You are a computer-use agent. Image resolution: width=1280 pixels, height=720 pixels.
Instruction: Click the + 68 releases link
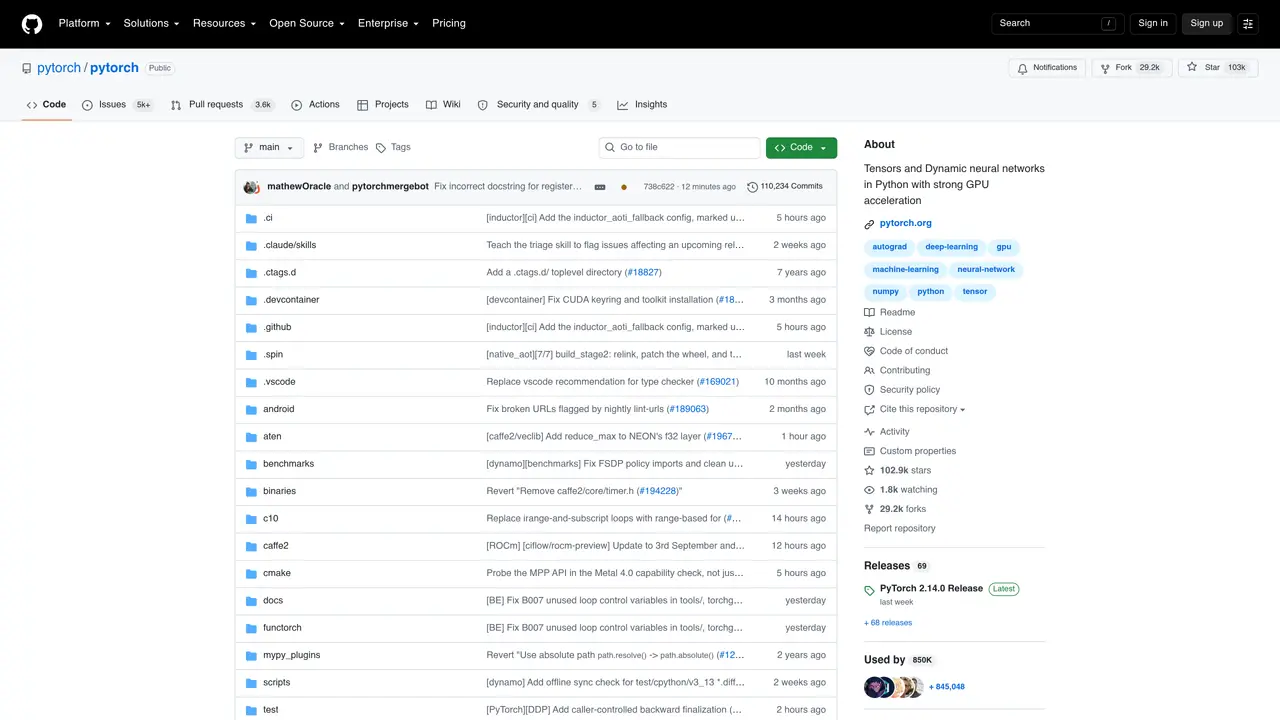pyautogui.click(x=888, y=623)
